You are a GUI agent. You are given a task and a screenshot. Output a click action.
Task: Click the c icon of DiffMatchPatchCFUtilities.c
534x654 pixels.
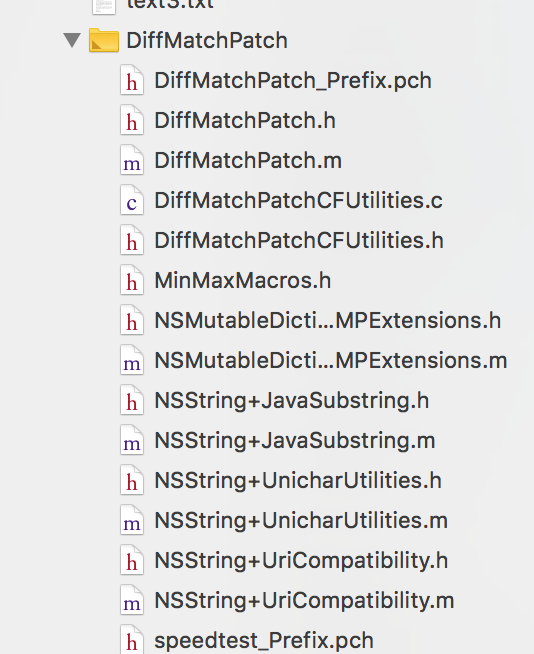click(x=132, y=200)
